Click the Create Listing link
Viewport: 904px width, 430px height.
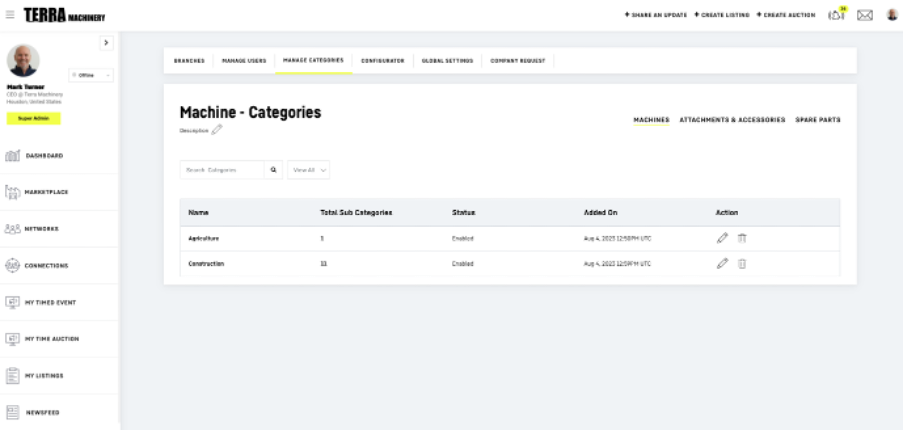[723, 15]
